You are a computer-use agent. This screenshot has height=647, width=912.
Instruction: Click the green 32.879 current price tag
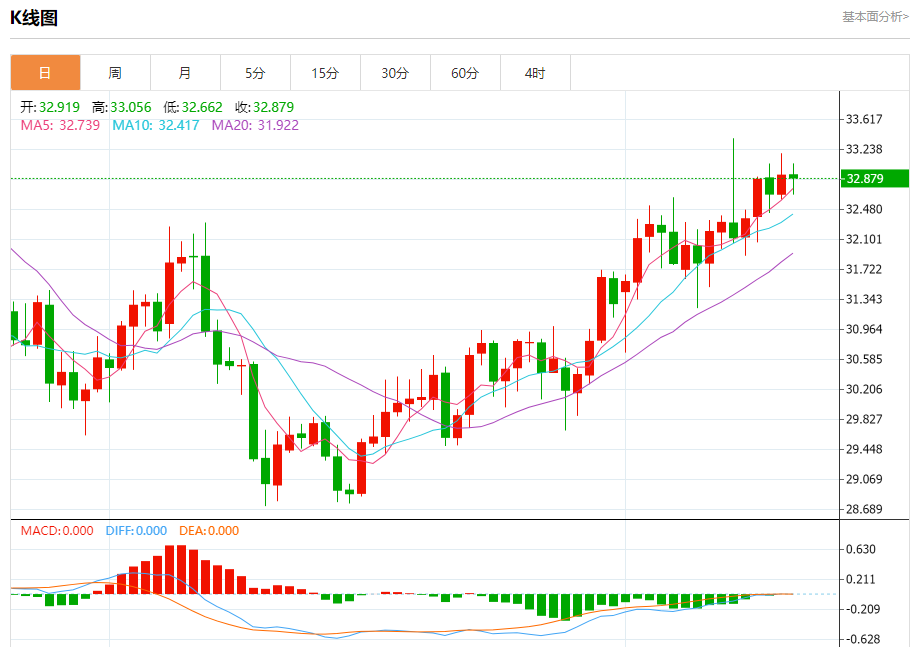[874, 179]
